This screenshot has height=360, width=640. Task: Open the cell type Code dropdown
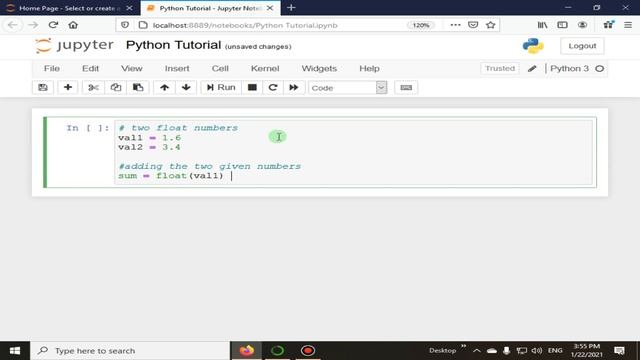point(348,88)
